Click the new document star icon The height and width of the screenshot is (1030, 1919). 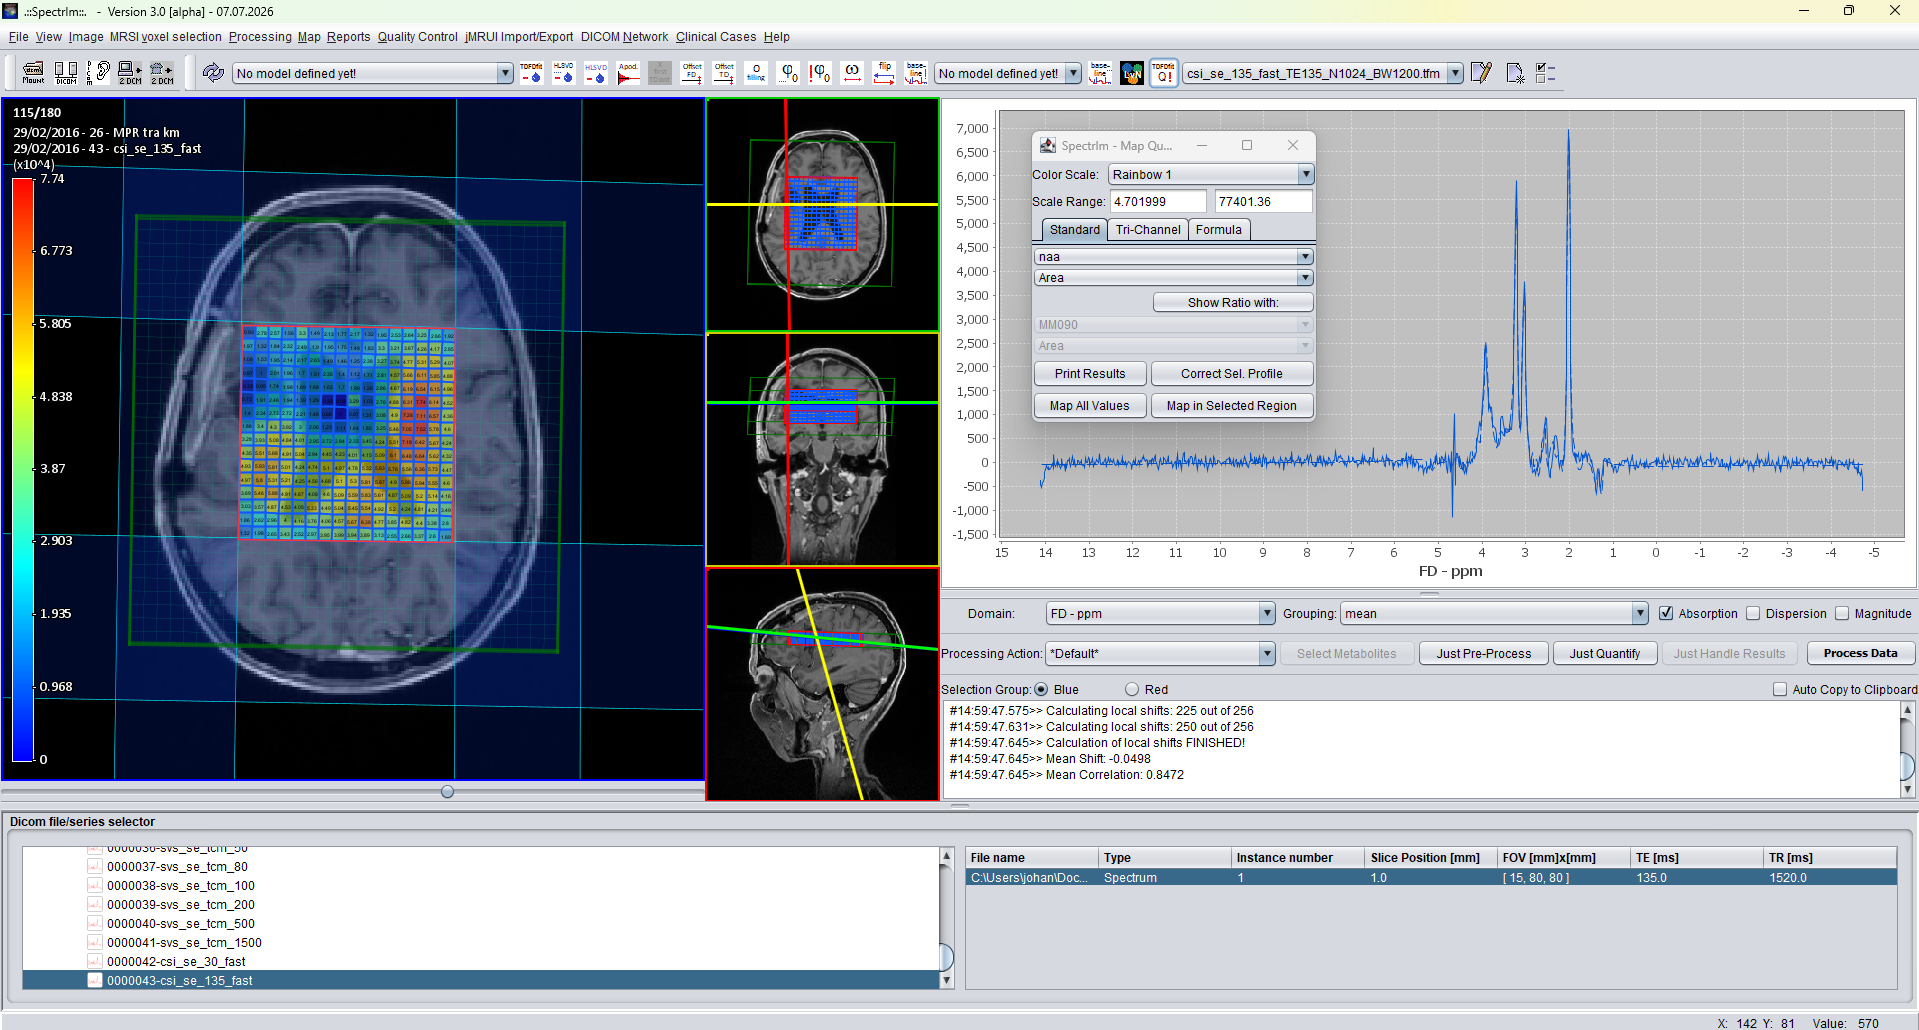point(1514,73)
